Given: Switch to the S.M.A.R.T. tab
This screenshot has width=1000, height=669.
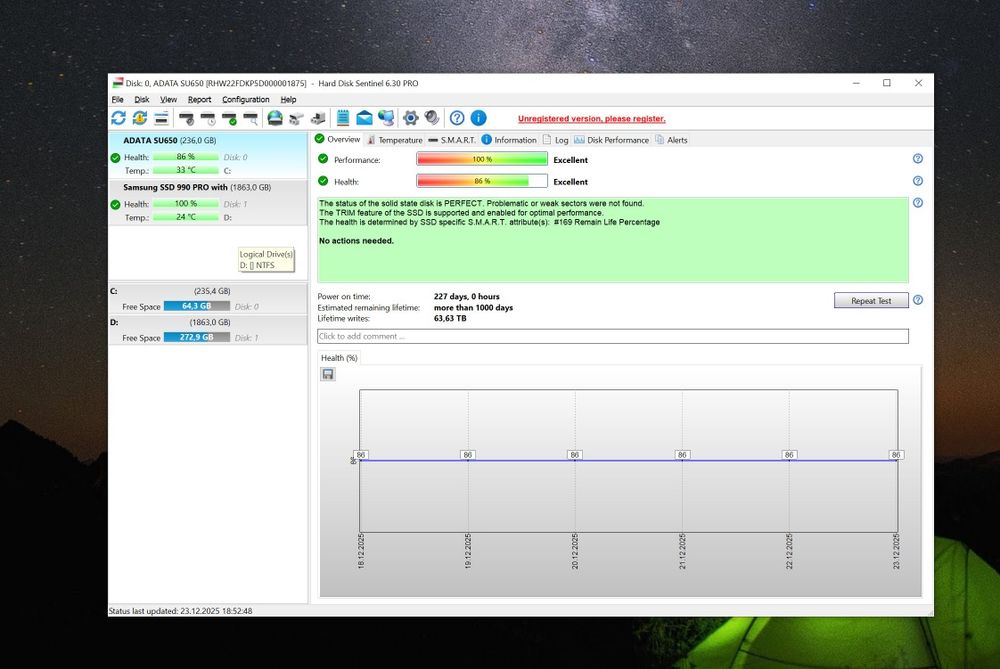Looking at the screenshot, I should [452, 140].
